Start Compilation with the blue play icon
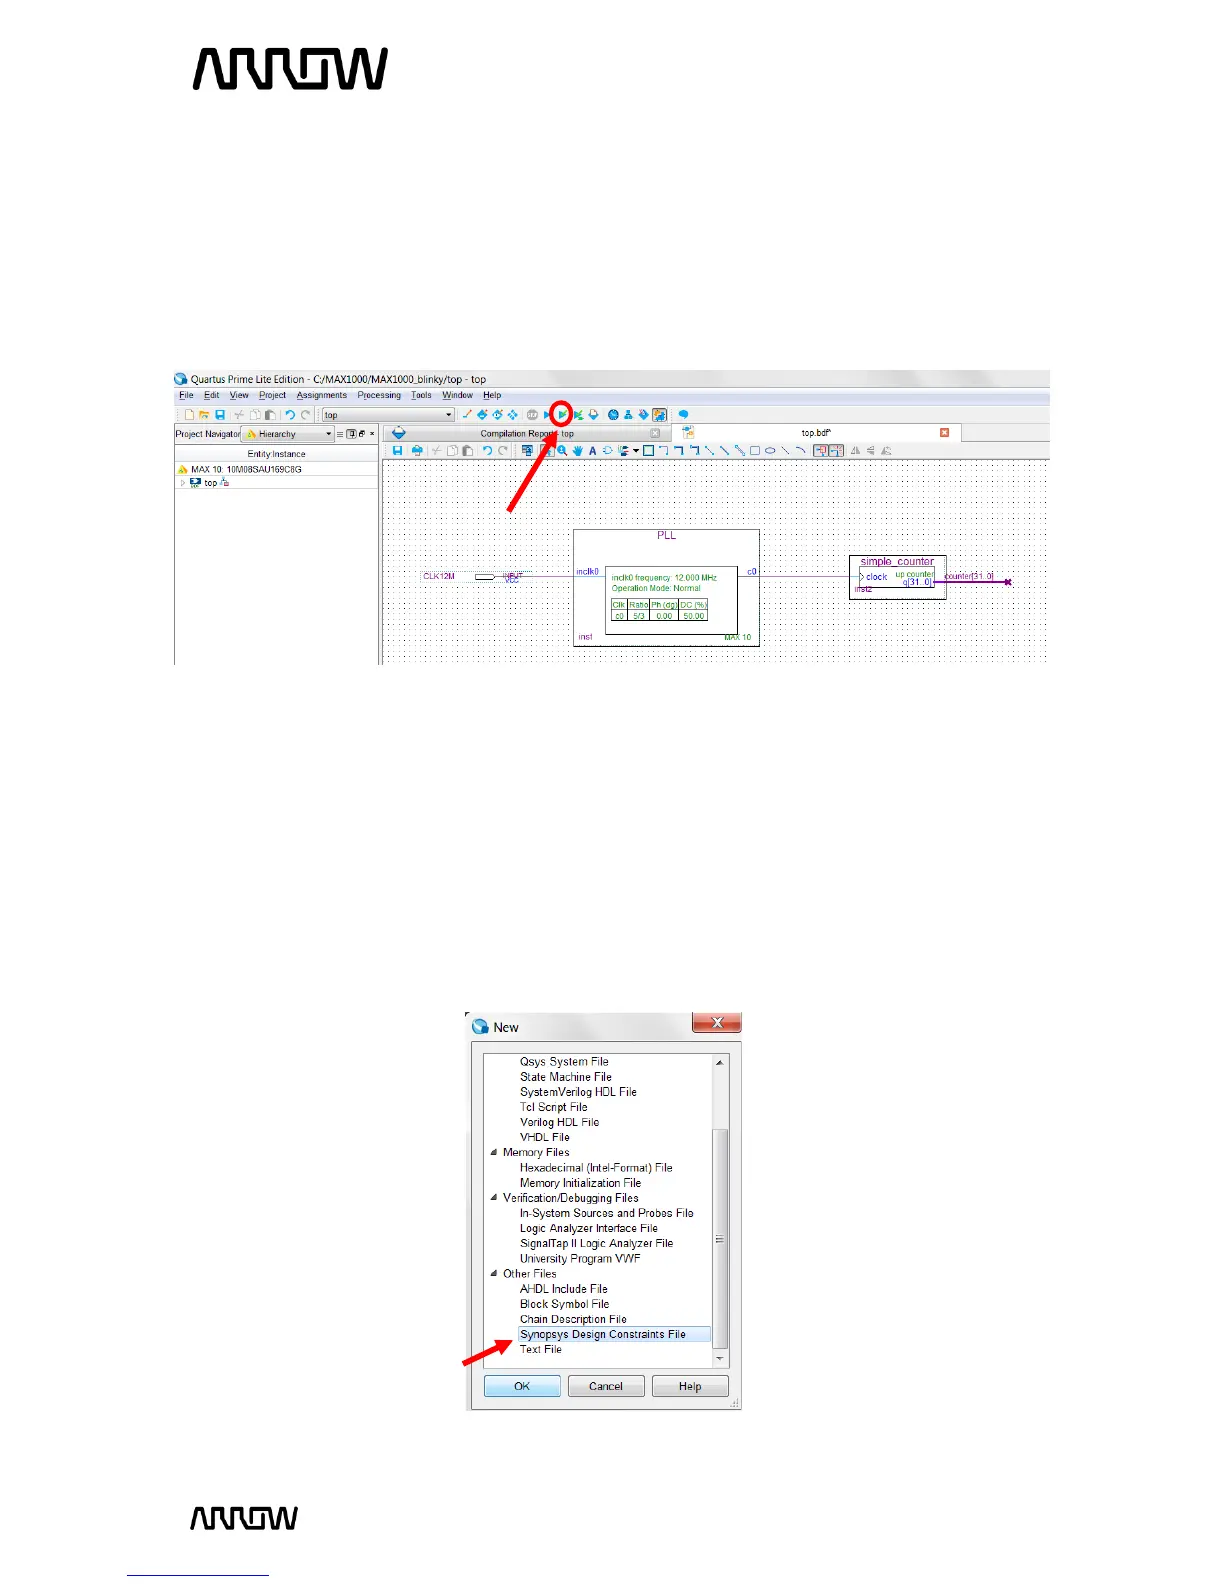 (547, 414)
